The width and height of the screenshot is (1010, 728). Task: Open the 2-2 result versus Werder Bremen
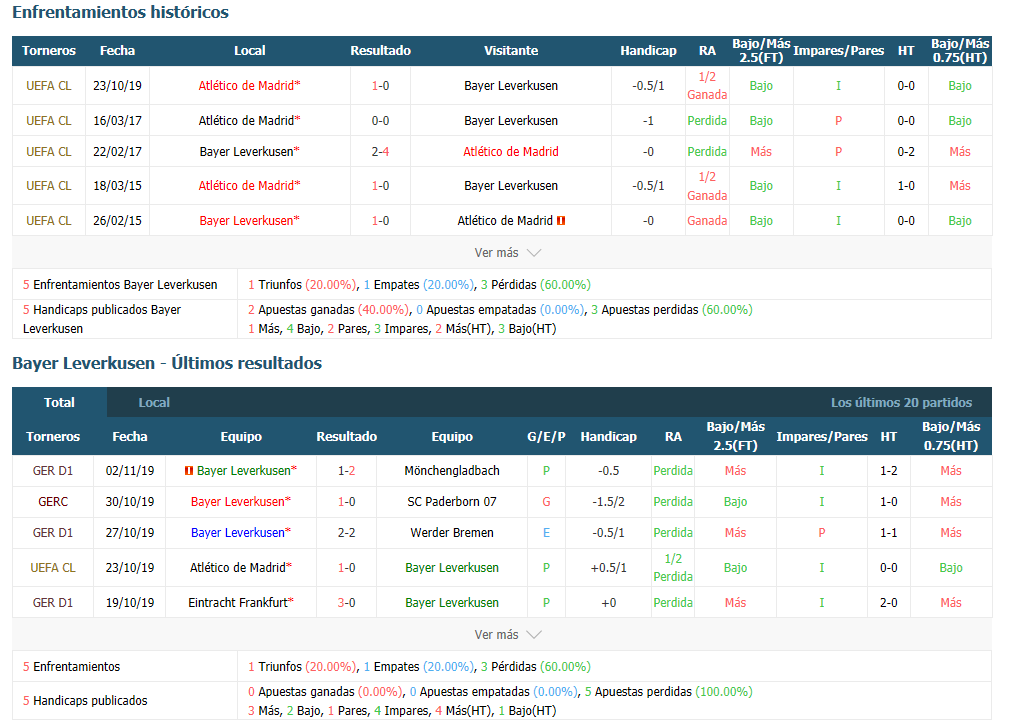pyautogui.click(x=347, y=533)
